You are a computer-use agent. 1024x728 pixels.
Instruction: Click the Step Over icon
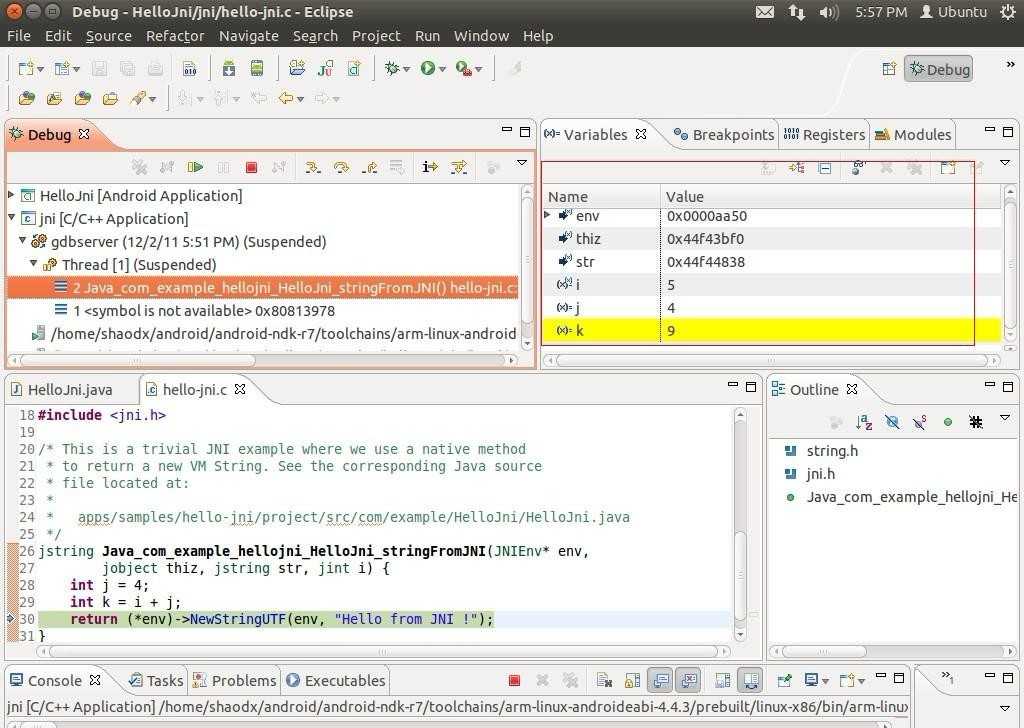pyautogui.click(x=341, y=168)
